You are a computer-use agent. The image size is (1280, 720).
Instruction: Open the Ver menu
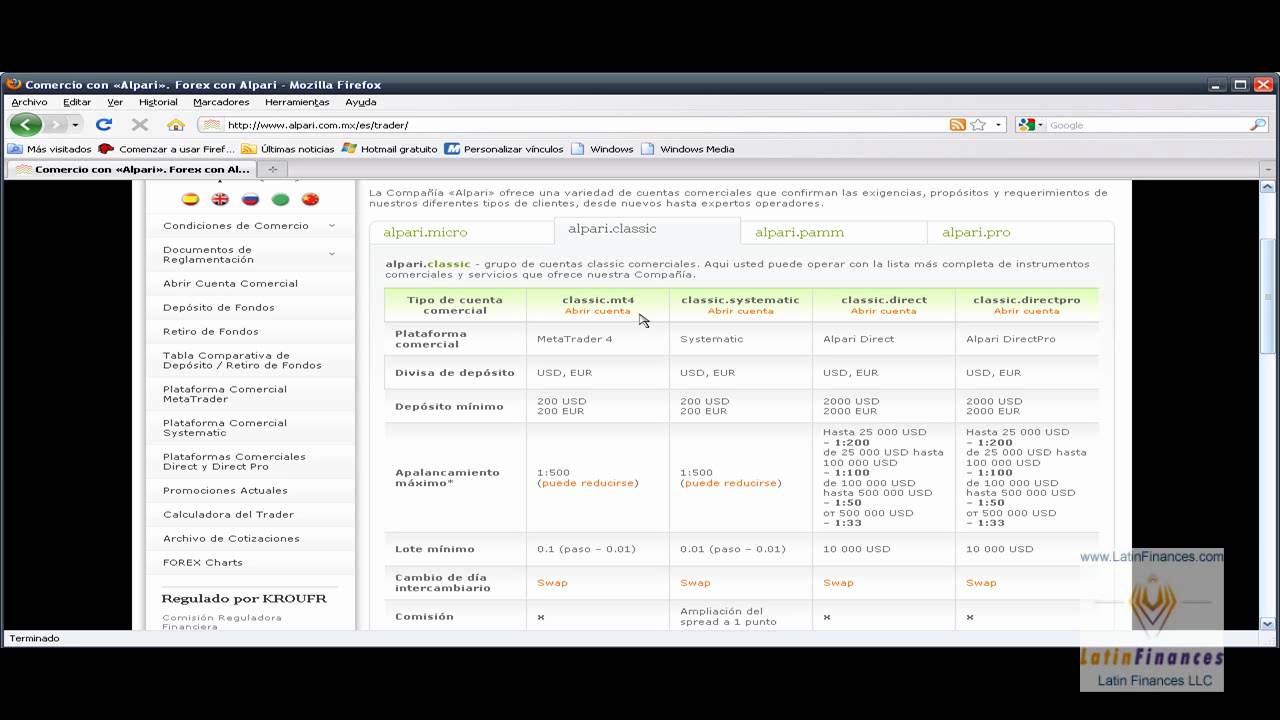click(x=115, y=102)
